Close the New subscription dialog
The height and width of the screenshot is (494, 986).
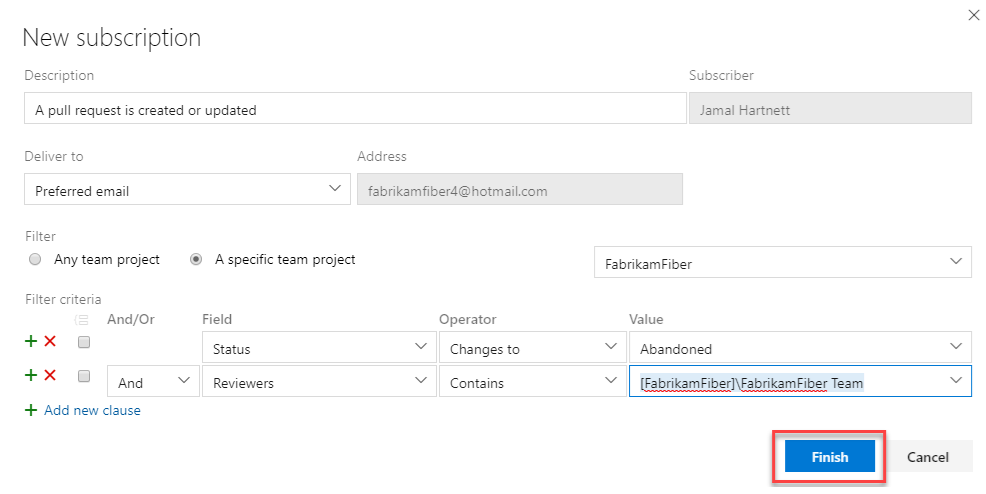(x=974, y=16)
